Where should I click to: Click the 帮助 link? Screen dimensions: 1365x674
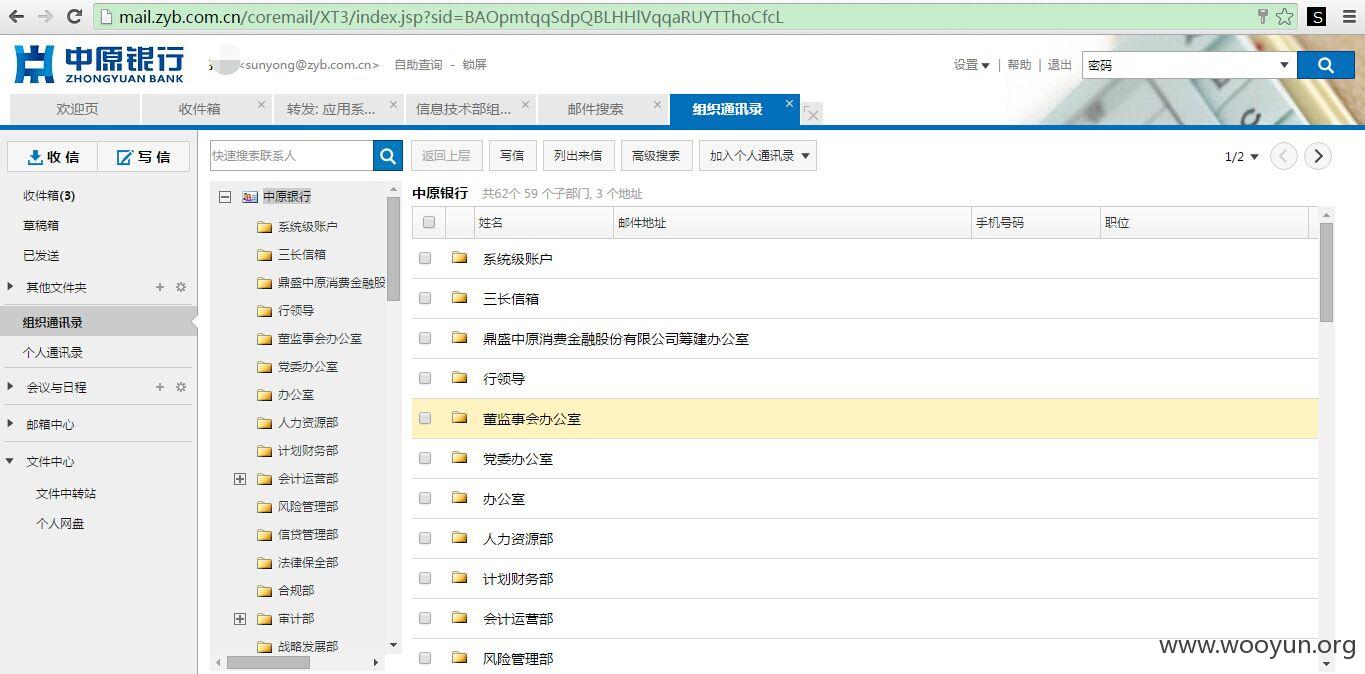1019,65
